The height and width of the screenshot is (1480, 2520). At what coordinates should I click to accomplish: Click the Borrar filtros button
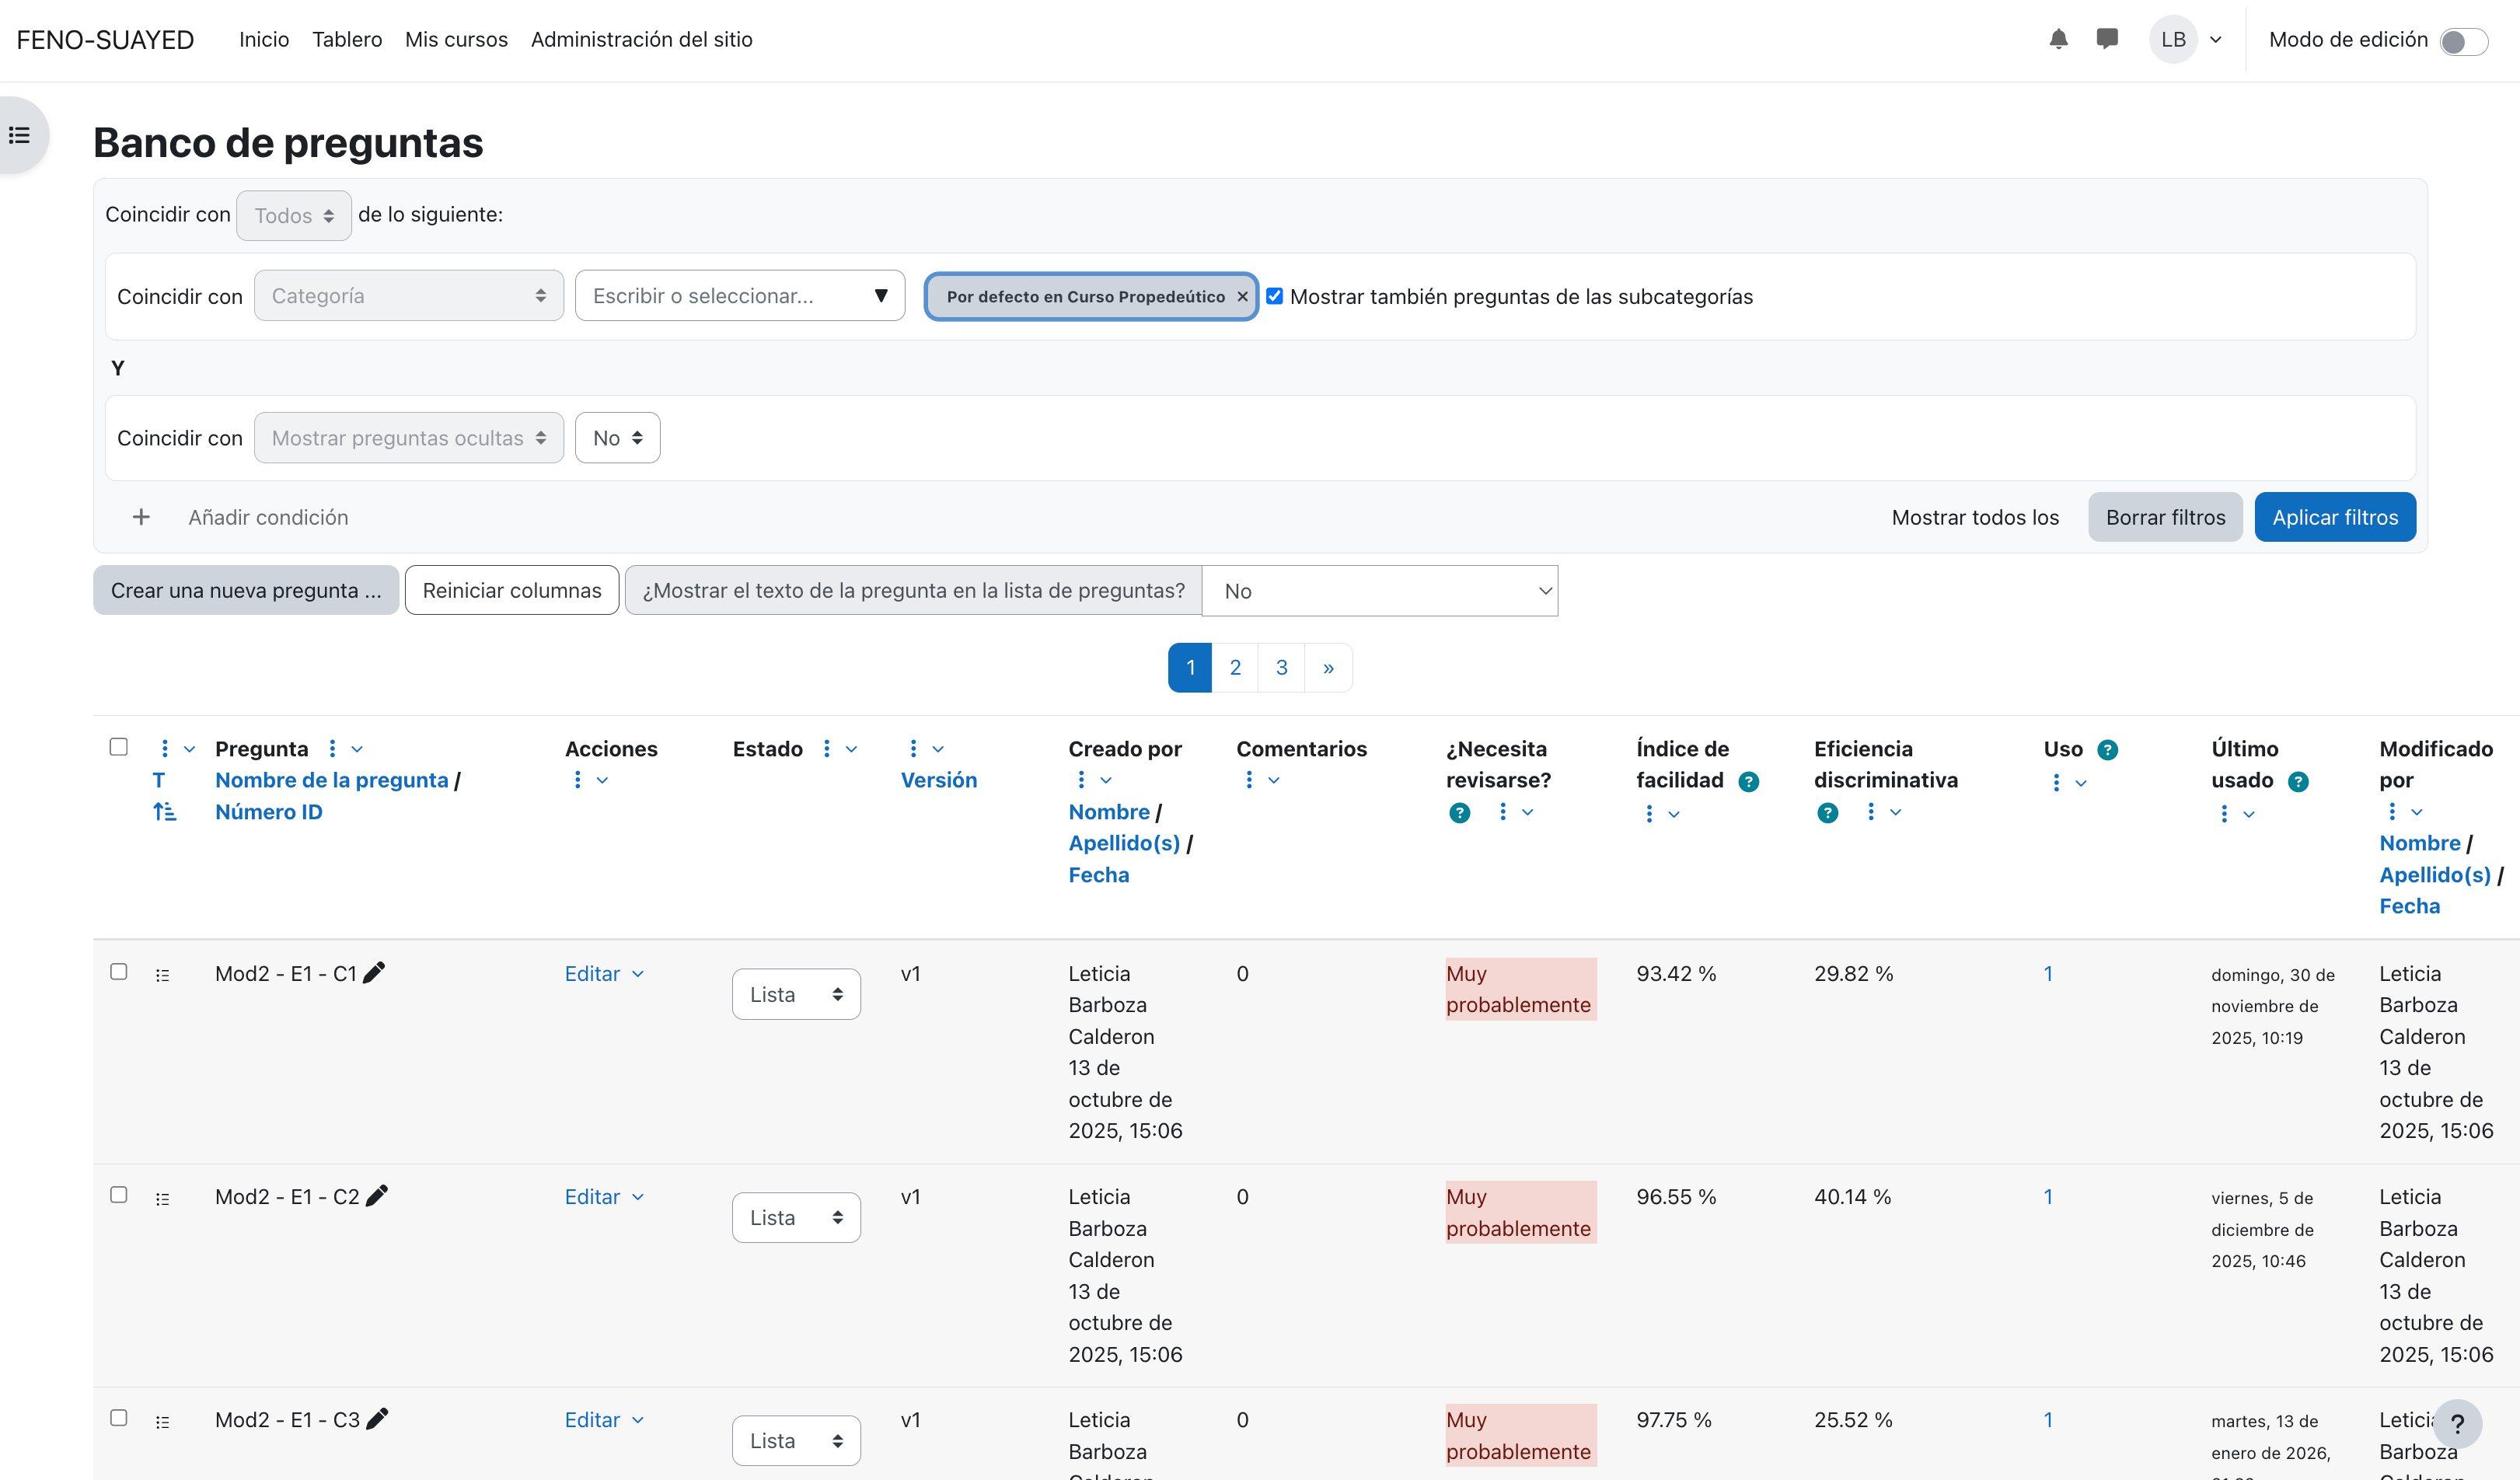click(2165, 517)
